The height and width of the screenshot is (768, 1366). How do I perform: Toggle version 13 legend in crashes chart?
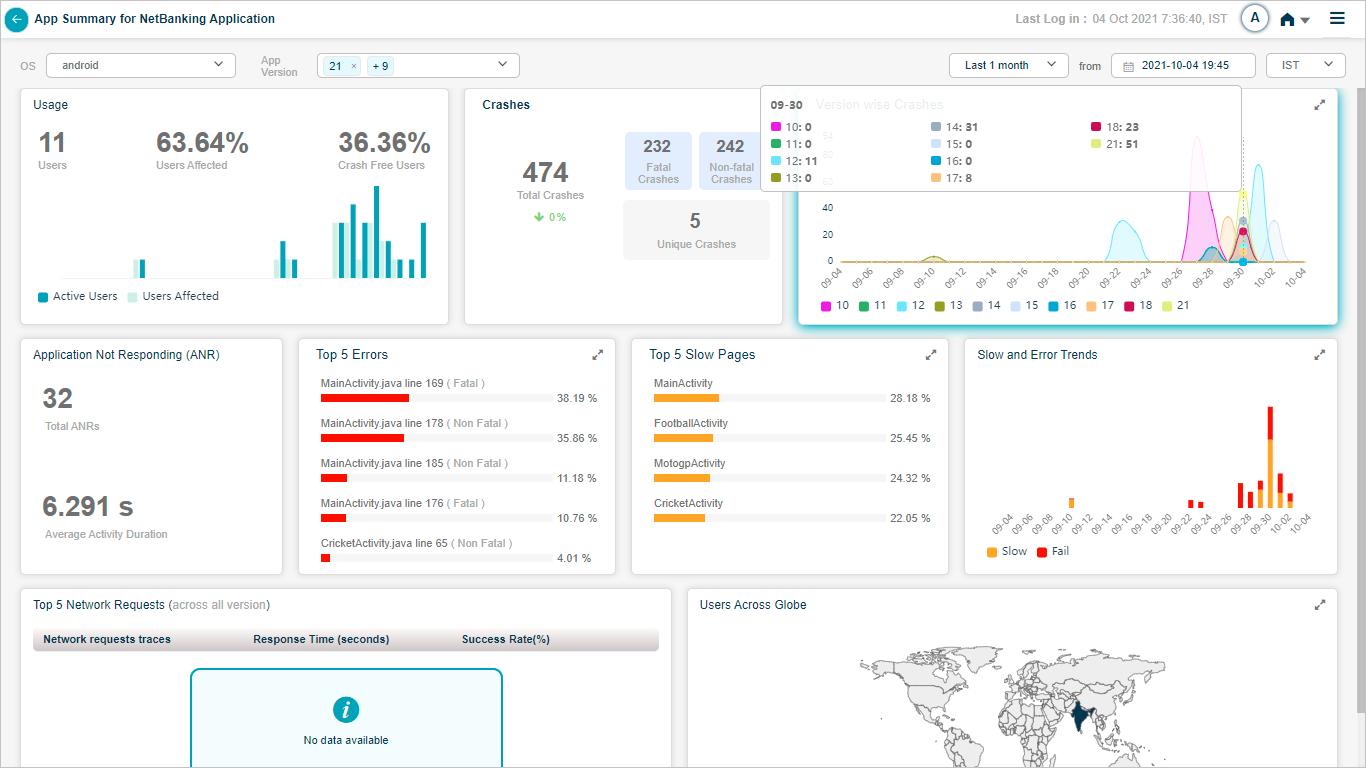pyautogui.click(x=949, y=305)
